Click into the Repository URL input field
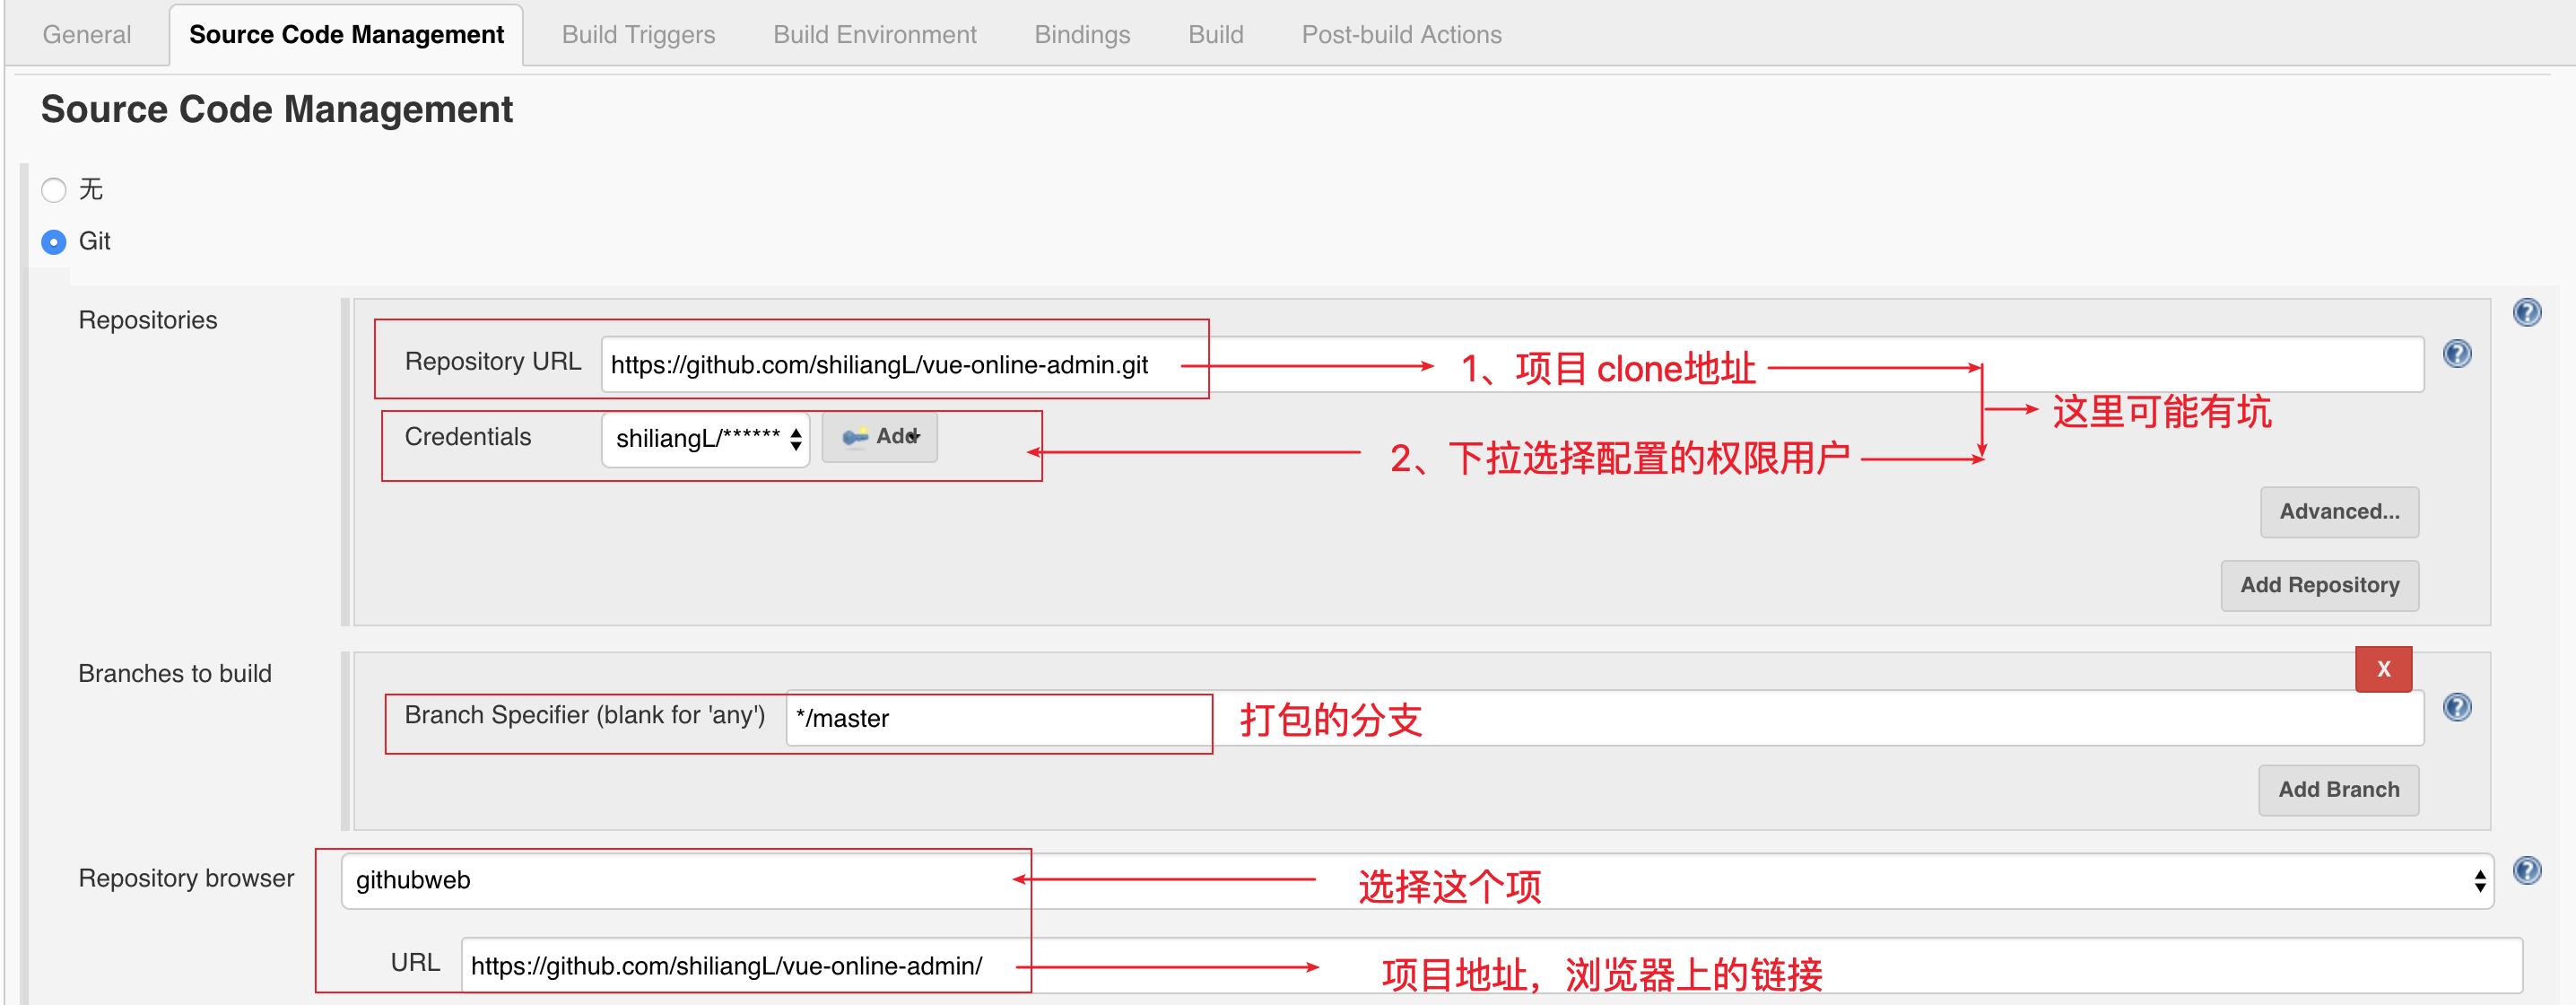 (1512, 365)
